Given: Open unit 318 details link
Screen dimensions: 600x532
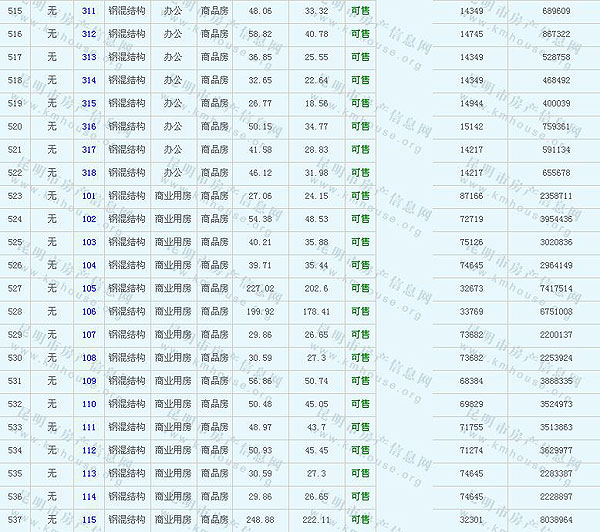Looking at the screenshot, I should pyautogui.click(x=89, y=173).
